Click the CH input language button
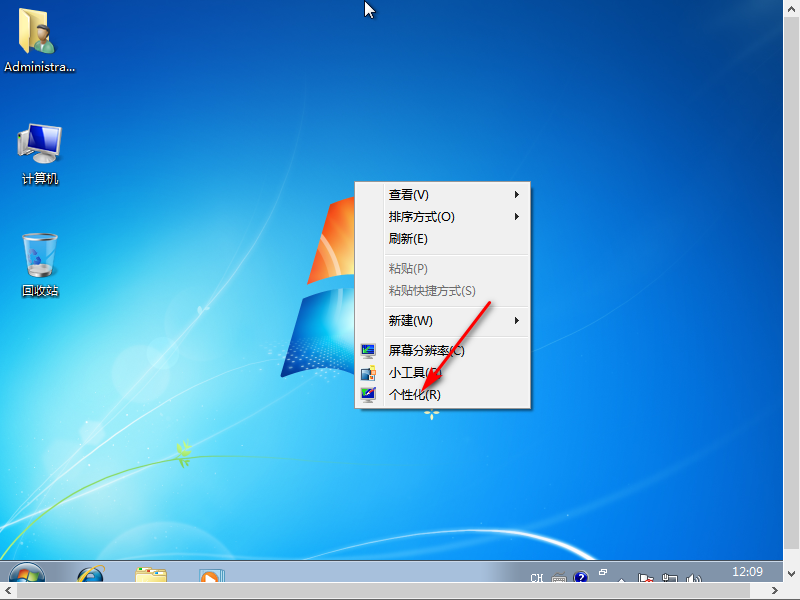 coord(537,578)
